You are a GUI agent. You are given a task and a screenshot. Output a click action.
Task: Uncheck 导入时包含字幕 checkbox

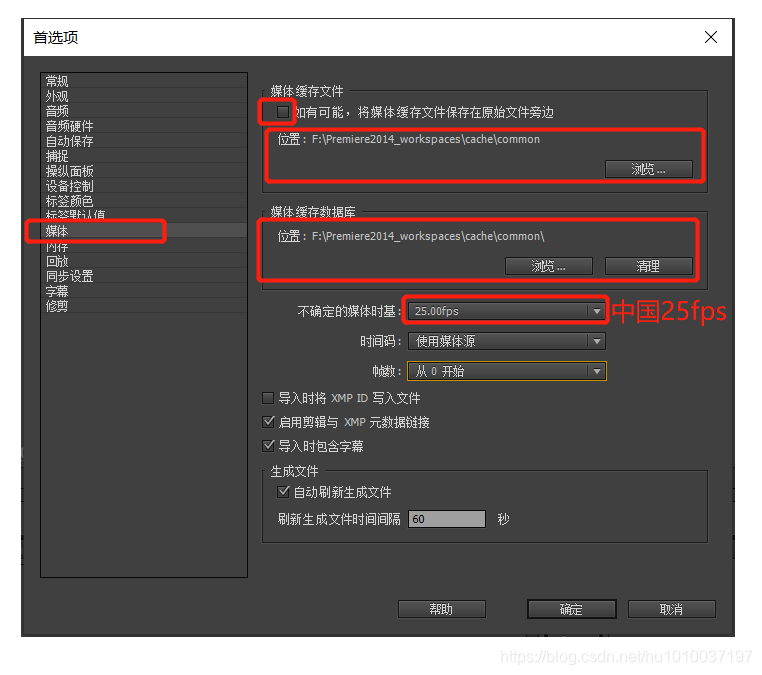[x=268, y=446]
